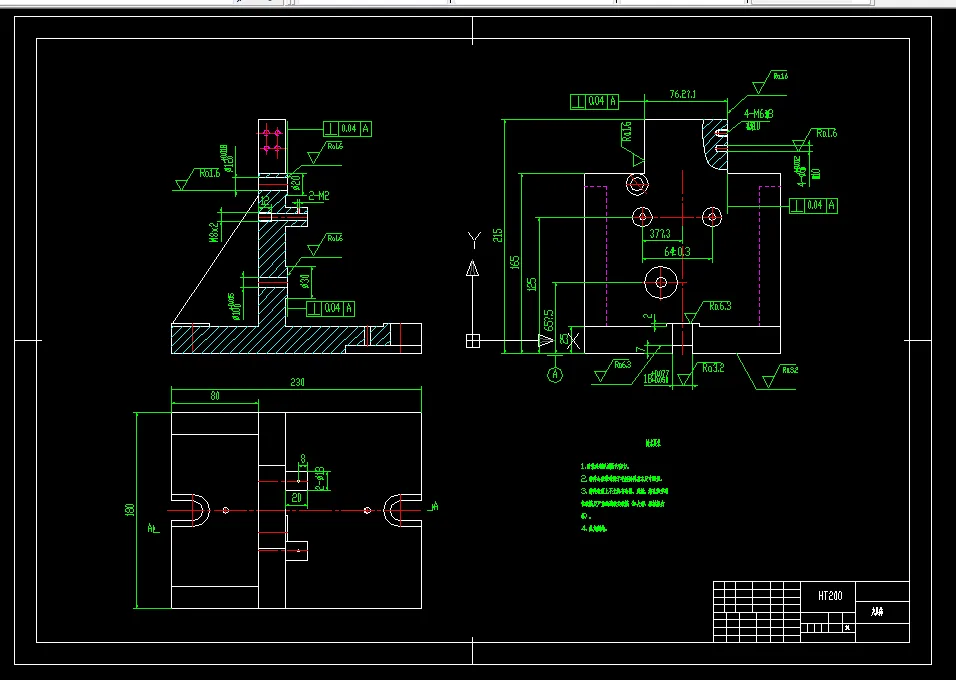Image resolution: width=956 pixels, height=680 pixels.
Task: Select the Ra1.6 symbol left of section view
Action: pos(198,180)
